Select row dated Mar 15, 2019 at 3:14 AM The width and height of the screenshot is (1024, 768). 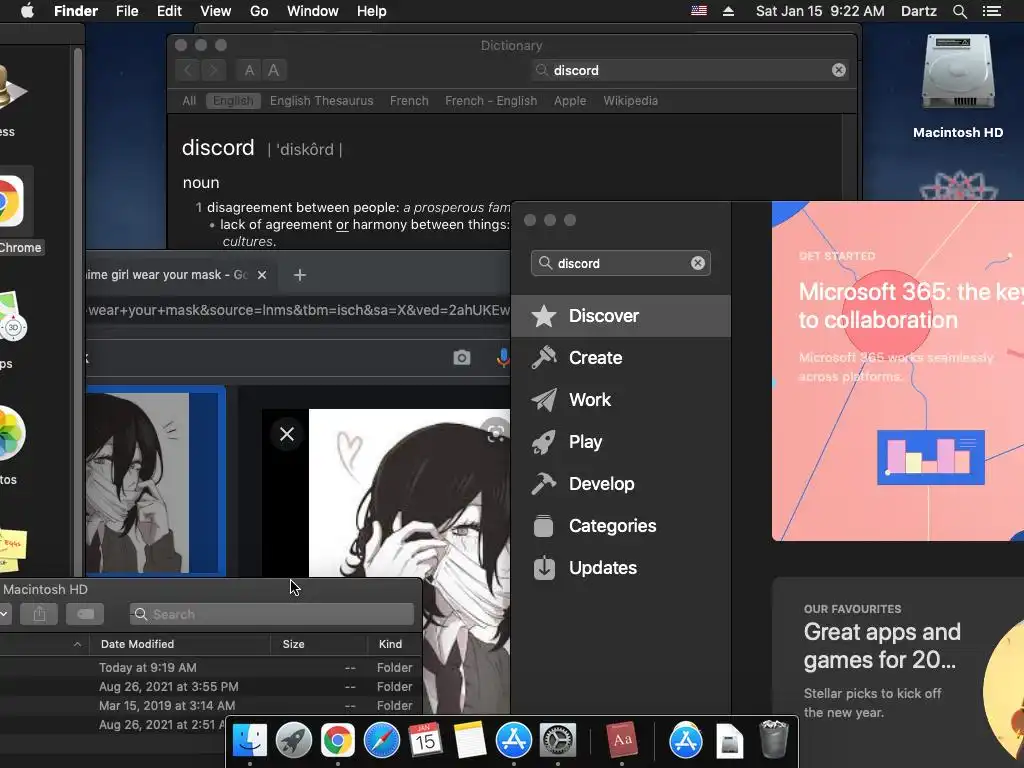(x=210, y=705)
